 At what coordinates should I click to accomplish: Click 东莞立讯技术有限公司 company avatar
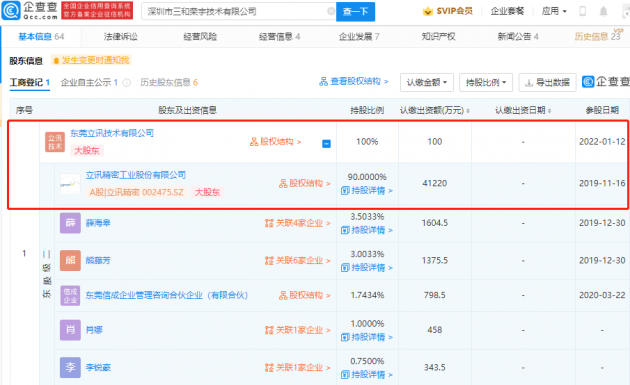click(x=55, y=142)
